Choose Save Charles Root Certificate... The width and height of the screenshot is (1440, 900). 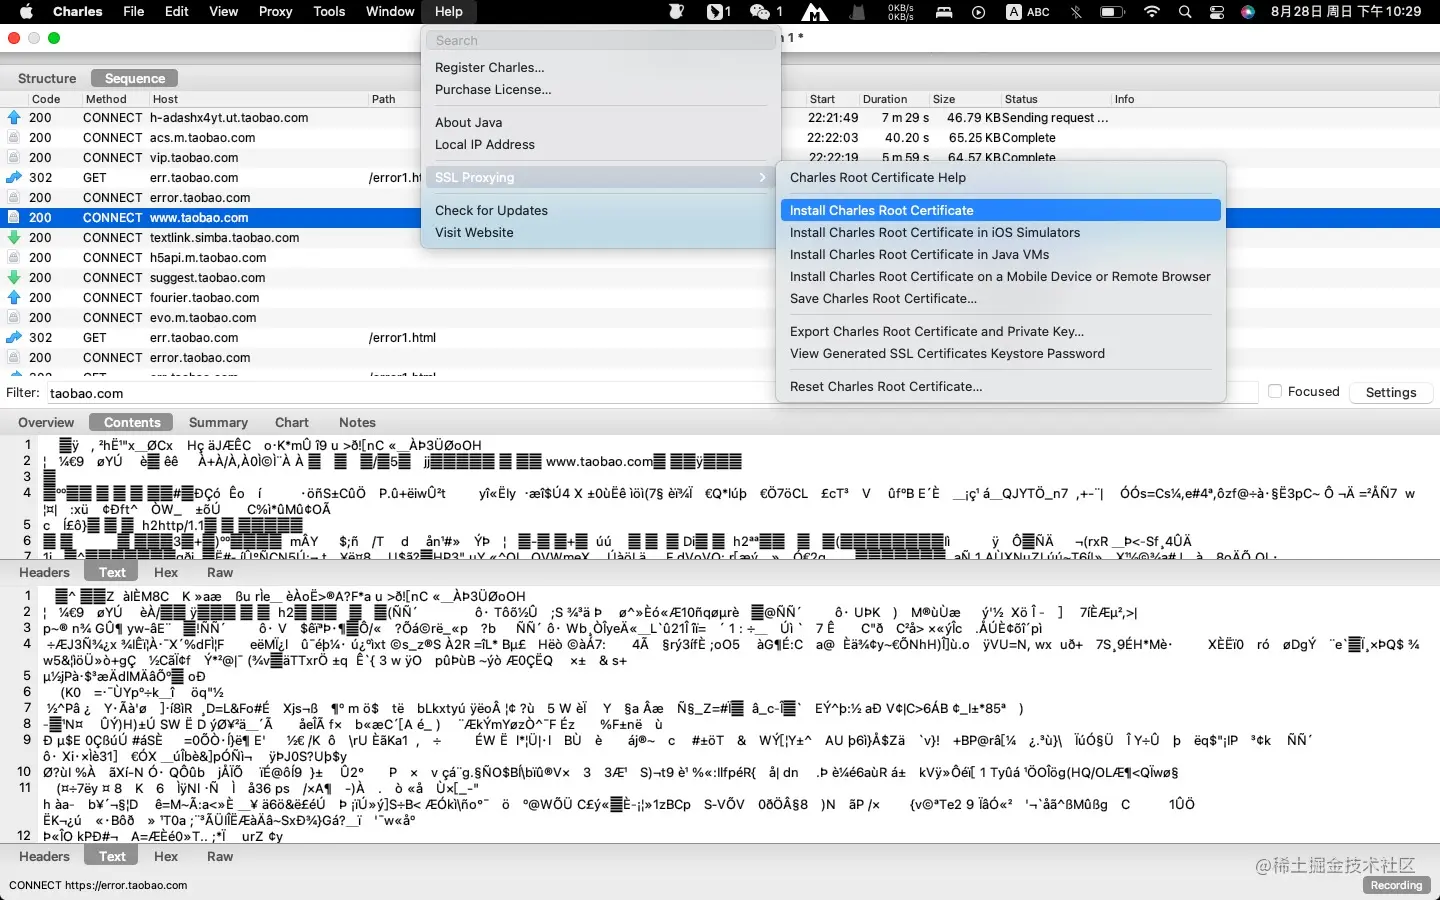(x=1000, y=298)
